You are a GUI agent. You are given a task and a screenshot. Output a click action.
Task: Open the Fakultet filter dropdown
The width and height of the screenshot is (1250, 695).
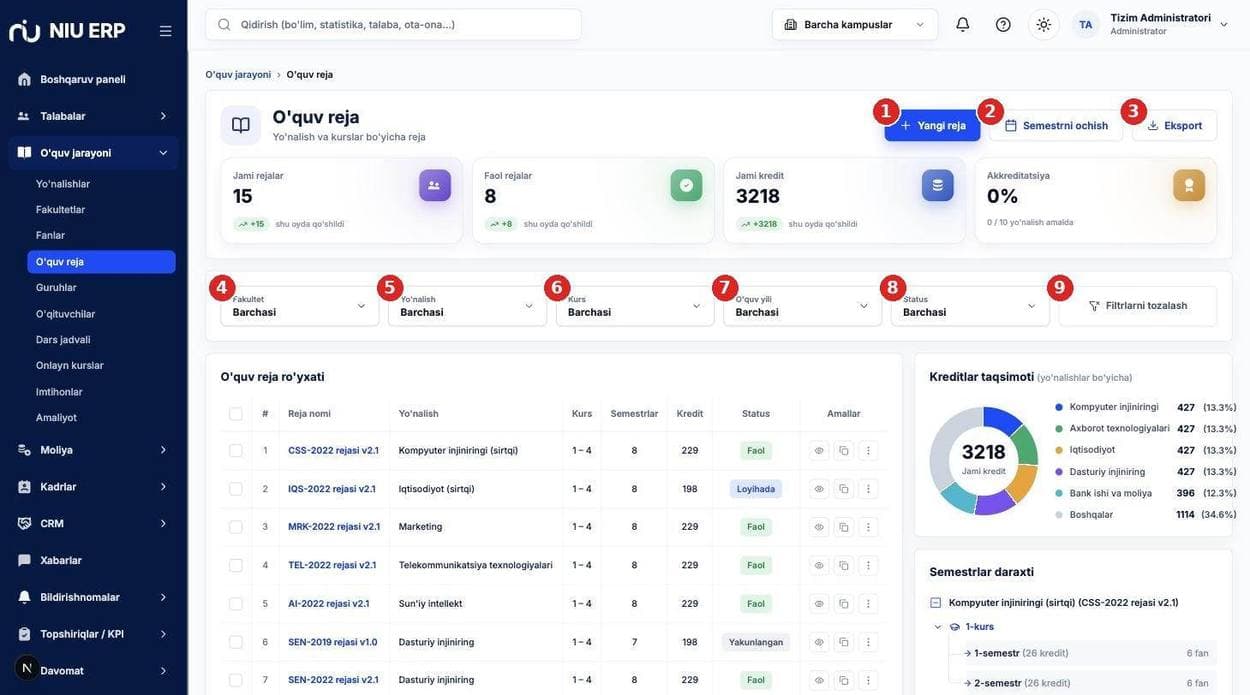[x=300, y=306]
